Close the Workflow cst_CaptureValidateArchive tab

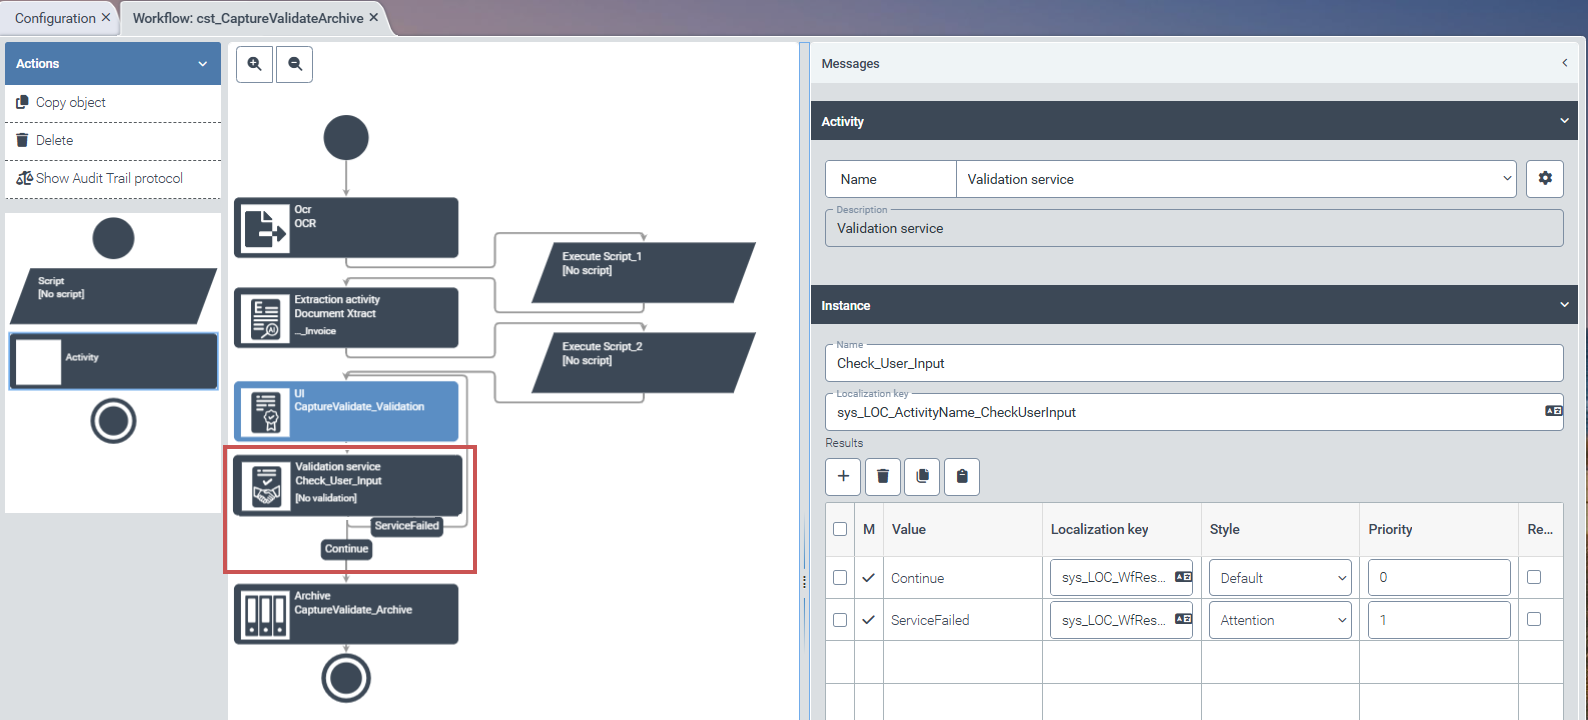coord(374,18)
